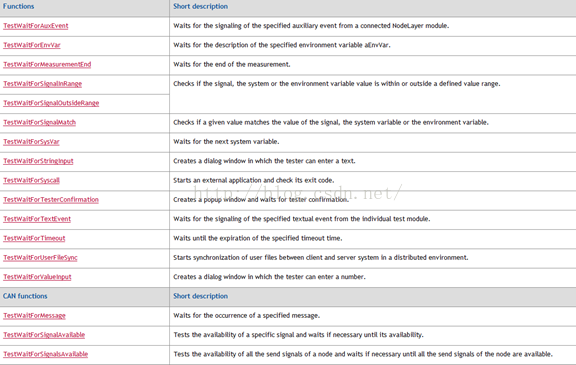
Task: Open the TestWaitForAuxEvent link
Action: 36,26
